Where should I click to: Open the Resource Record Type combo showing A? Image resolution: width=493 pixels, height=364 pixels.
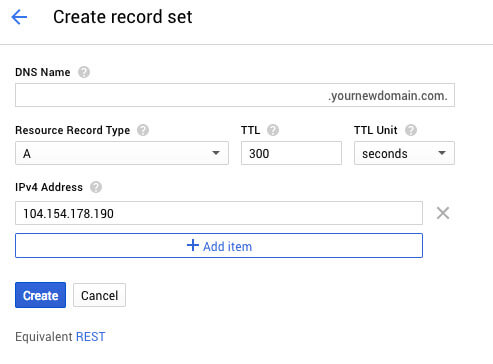pyautogui.click(x=122, y=153)
